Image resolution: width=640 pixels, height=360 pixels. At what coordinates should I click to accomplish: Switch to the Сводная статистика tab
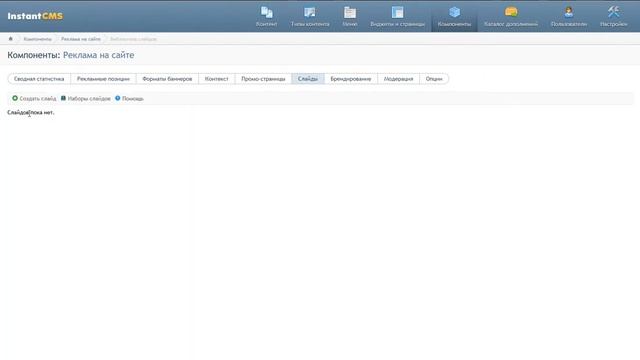point(39,79)
